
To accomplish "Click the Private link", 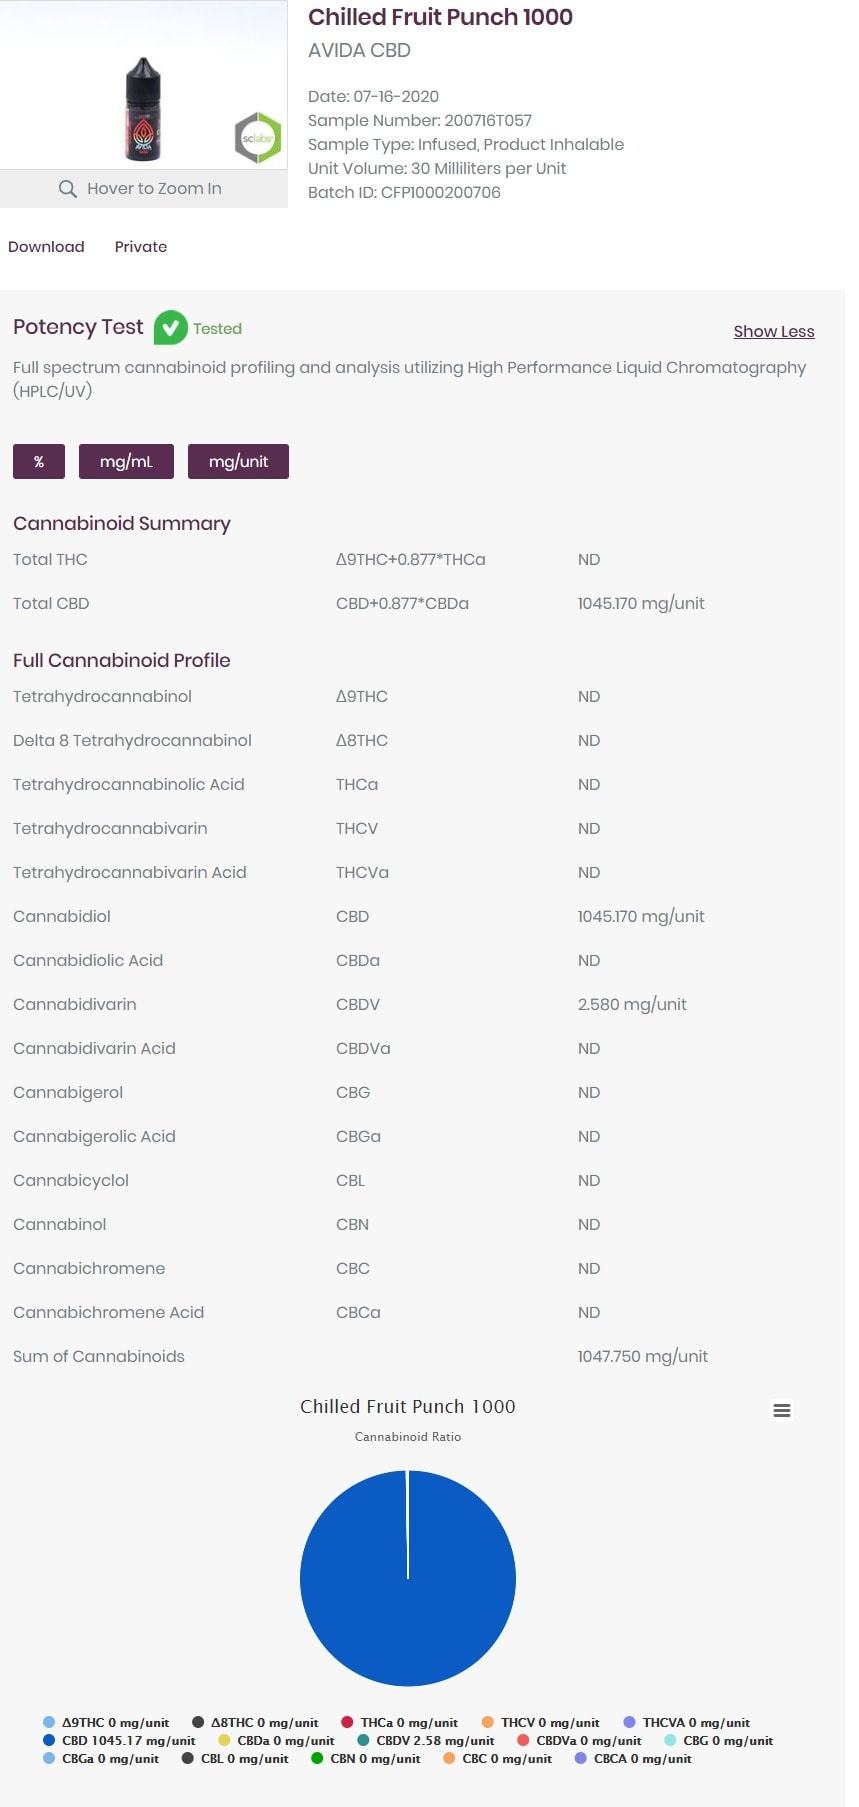I will click(x=141, y=247).
